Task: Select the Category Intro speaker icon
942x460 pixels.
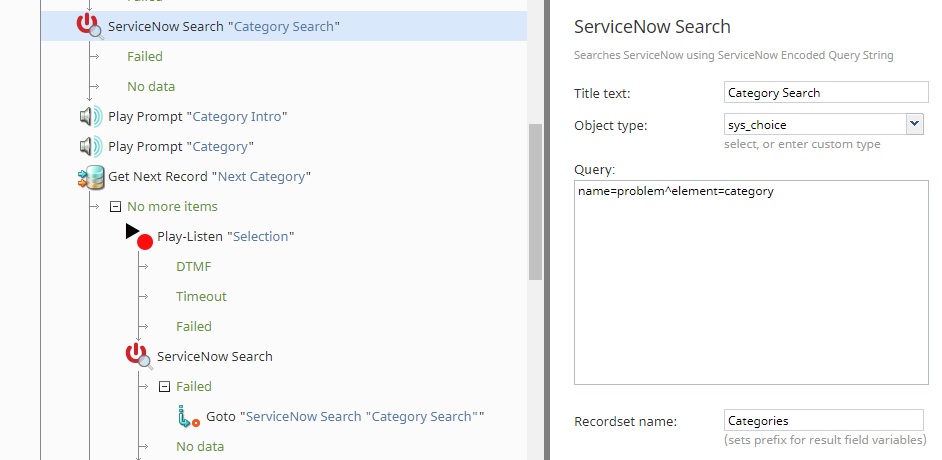Action: point(91,117)
